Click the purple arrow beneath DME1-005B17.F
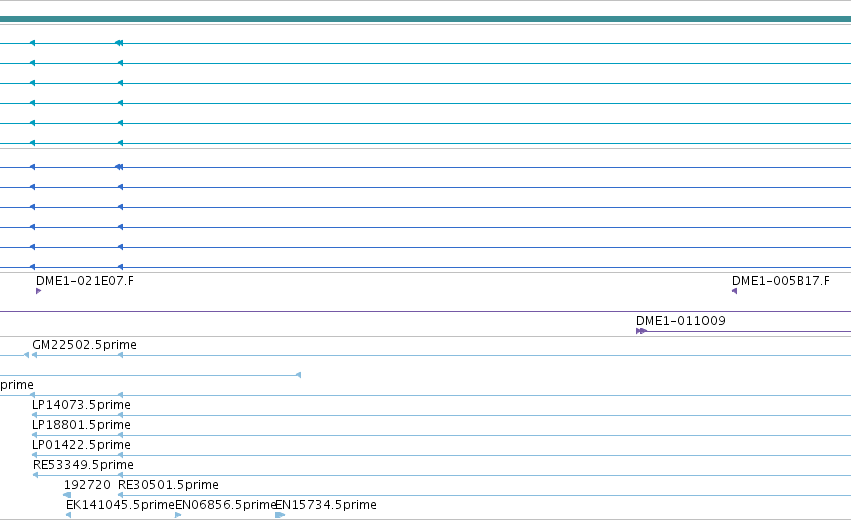Screen dimensions: 851x520 pyautogui.click(x=734, y=291)
